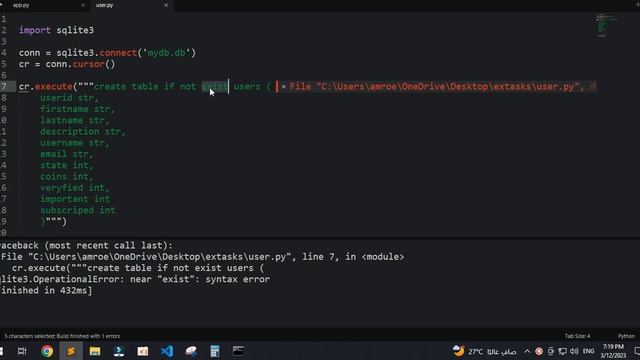Click on the 'import sqlite3' line
The height and width of the screenshot is (360, 640).
pos(56,30)
